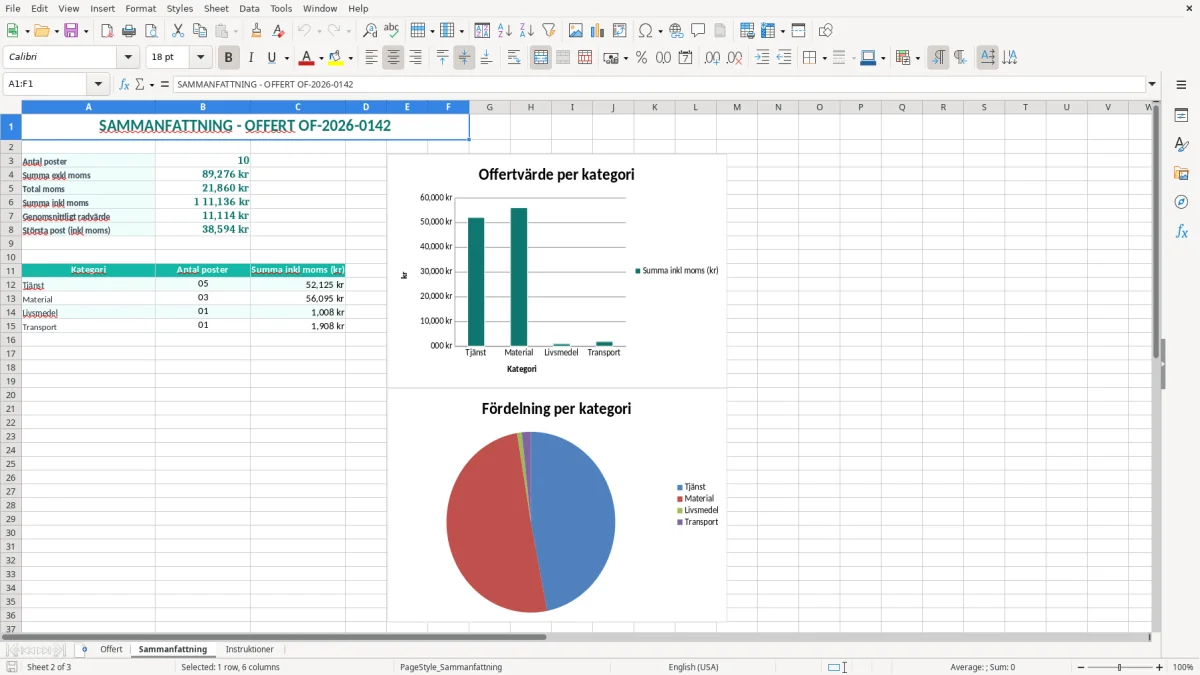The height and width of the screenshot is (675, 1200).
Task: Open Find & Replace tool
Action: 370,31
